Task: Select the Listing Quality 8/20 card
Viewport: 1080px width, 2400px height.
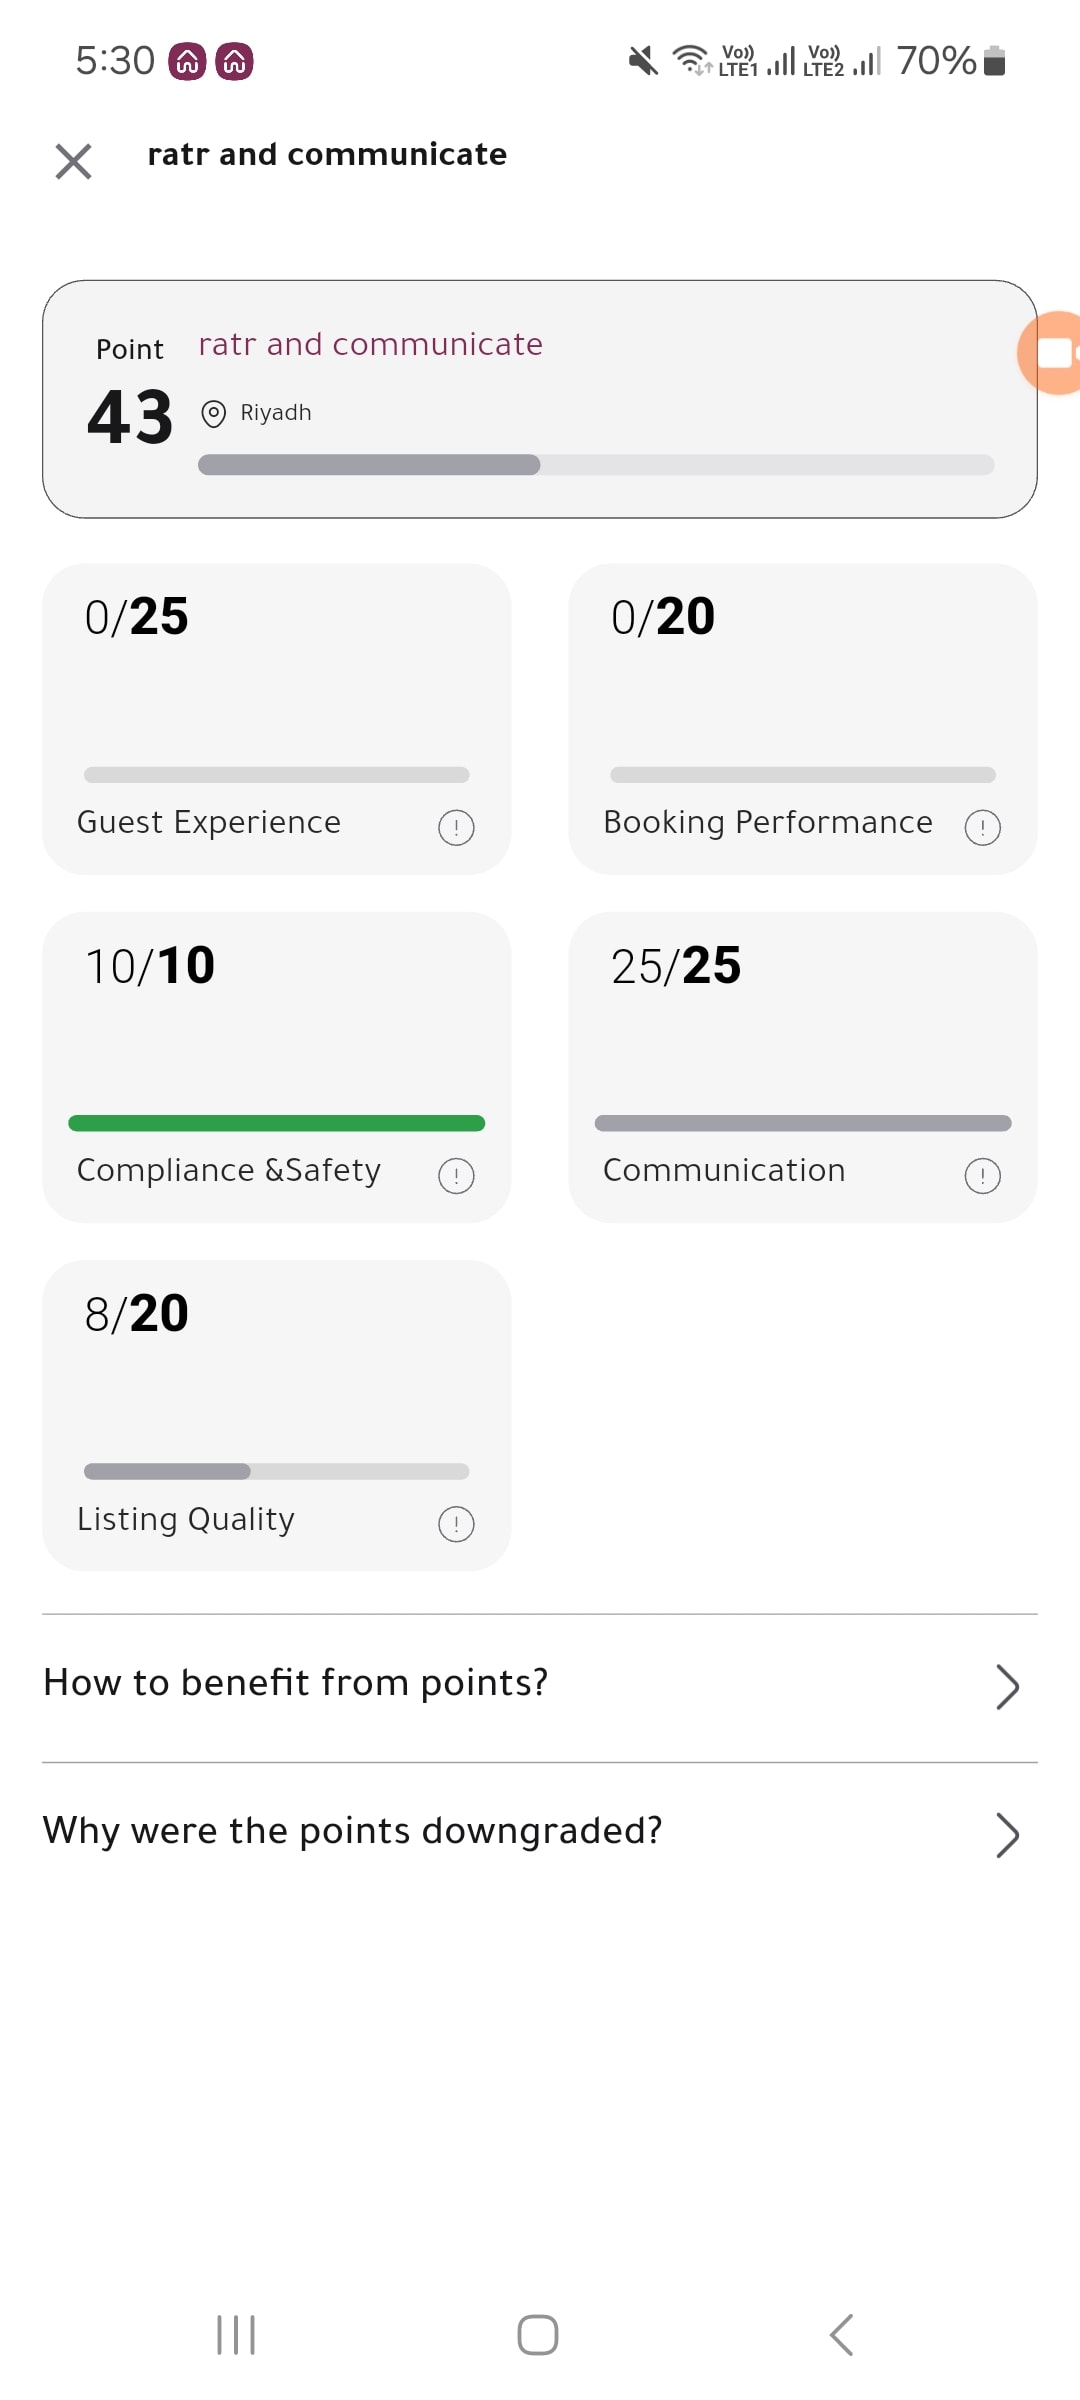Action: point(276,1415)
